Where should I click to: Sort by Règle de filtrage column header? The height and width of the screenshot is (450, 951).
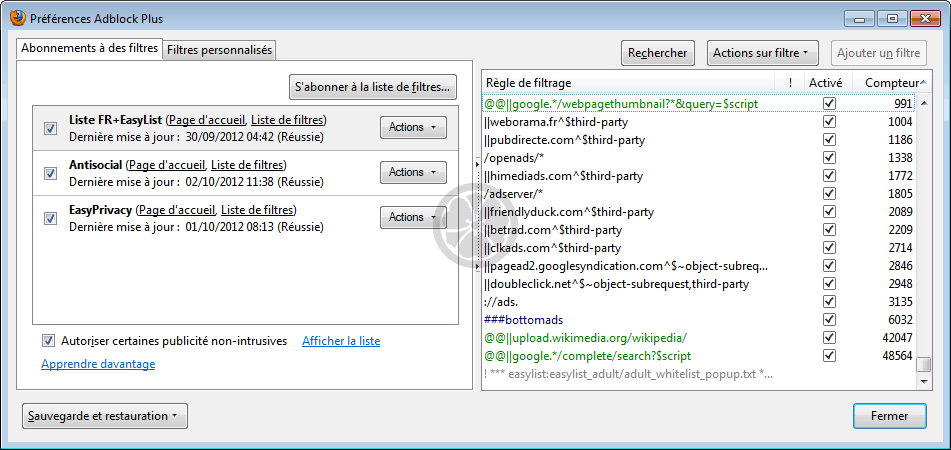628,83
